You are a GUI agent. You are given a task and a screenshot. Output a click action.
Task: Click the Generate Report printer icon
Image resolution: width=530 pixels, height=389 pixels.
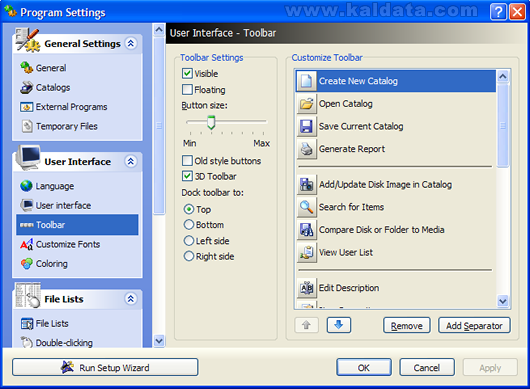306,149
